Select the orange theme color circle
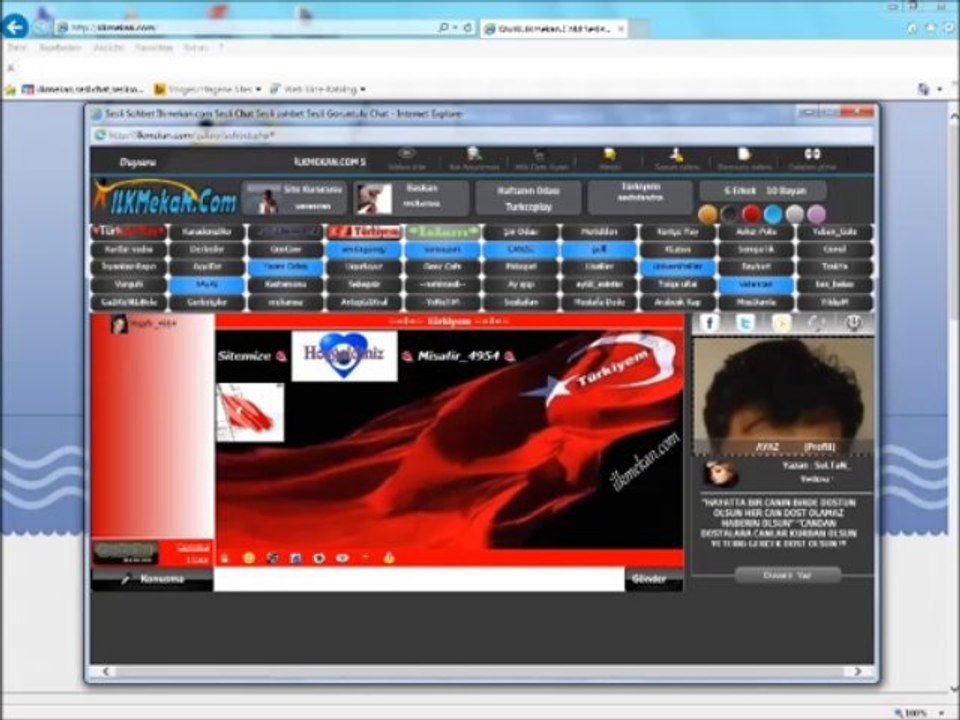 pos(708,214)
